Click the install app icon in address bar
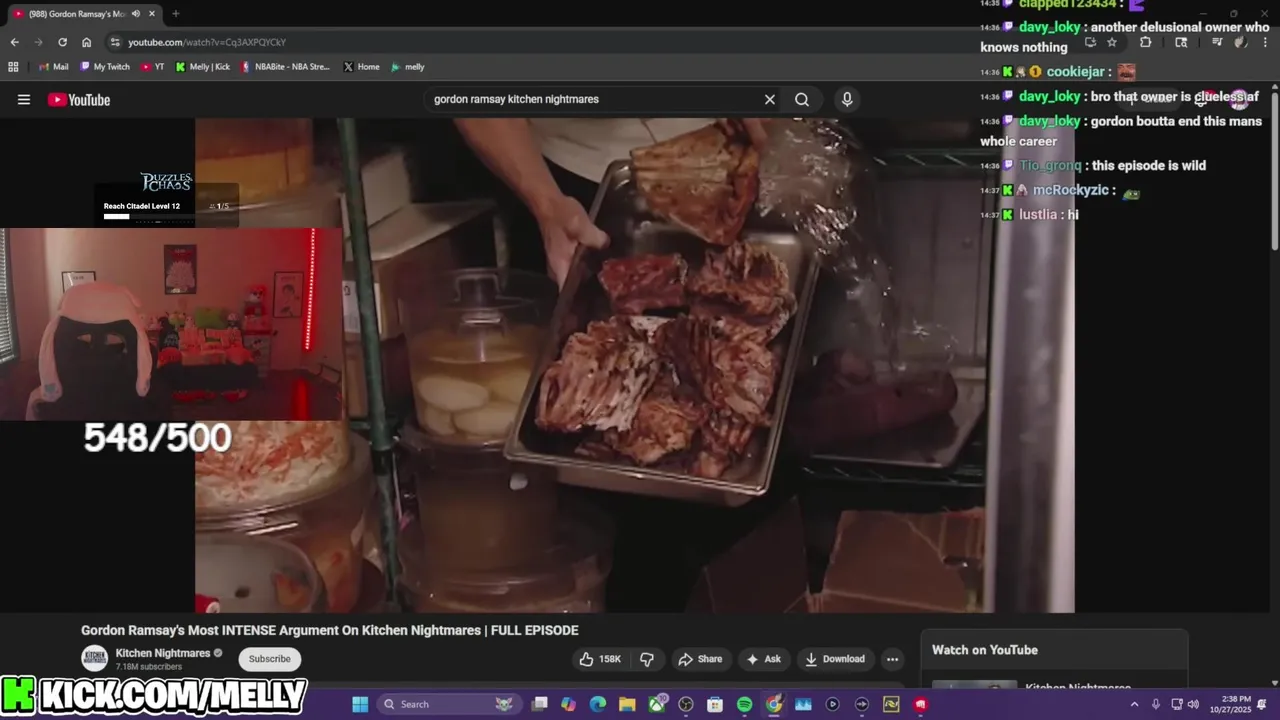Viewport: 1280px width, 720px height. [x=1090, y=42]
